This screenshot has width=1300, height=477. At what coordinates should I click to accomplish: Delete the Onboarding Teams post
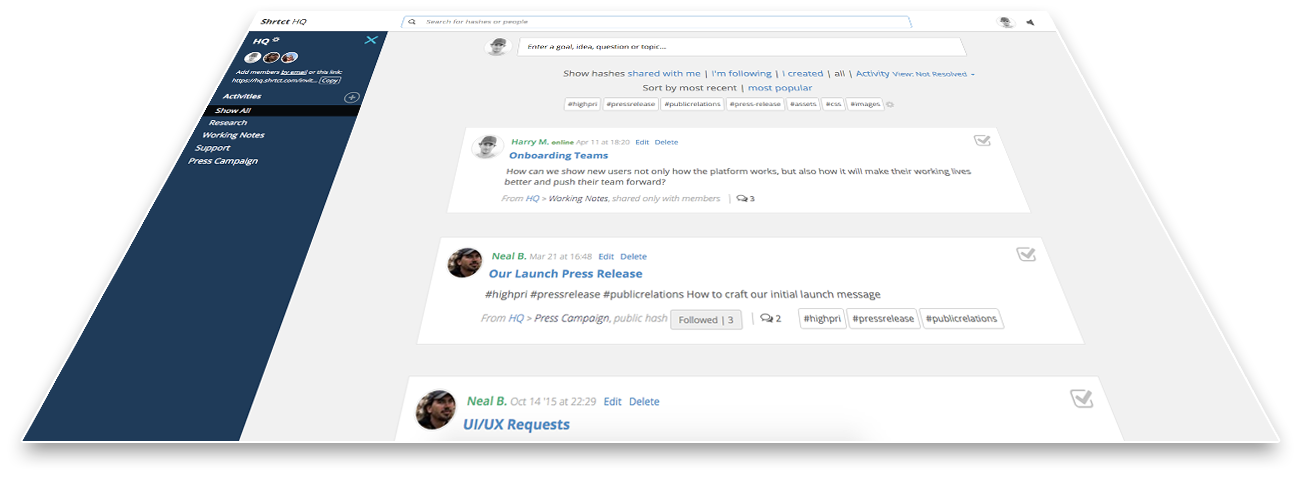click(x=666, y=142)
